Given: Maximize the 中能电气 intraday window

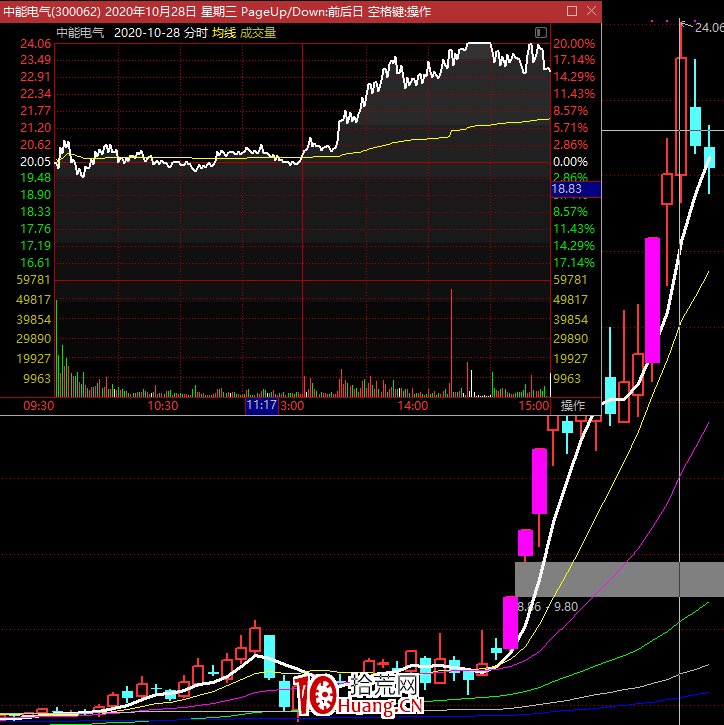Looking at the screenshot, I should [572, 11].
